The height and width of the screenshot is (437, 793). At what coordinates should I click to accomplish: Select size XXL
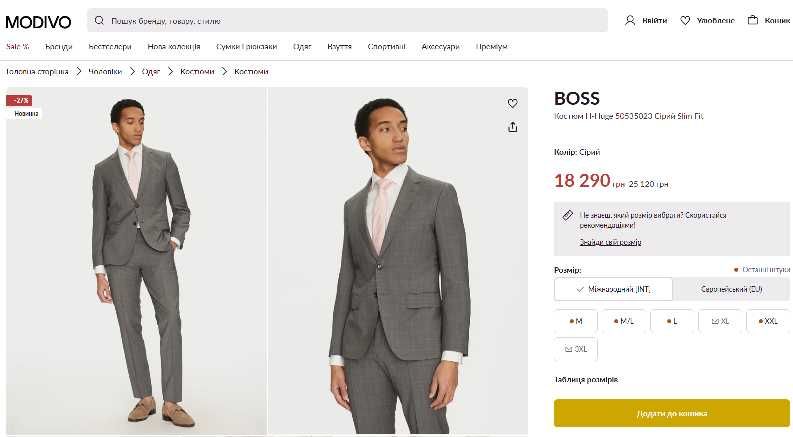[x=766, y=321]
